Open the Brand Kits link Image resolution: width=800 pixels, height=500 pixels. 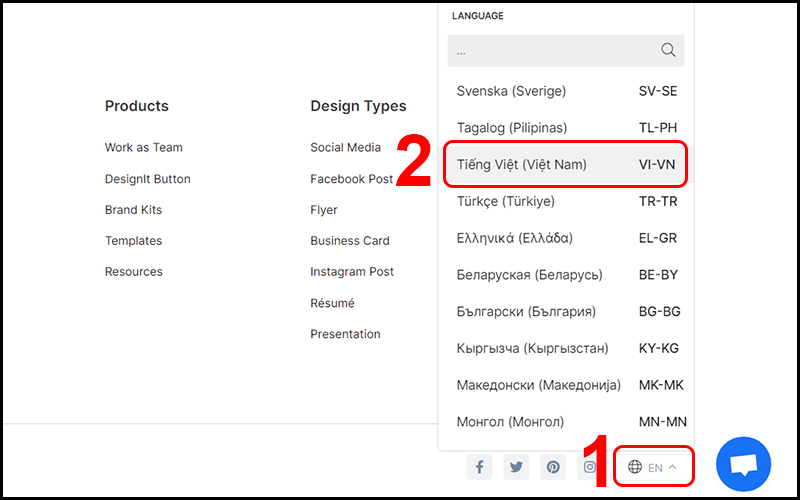(x=133, y=210)
